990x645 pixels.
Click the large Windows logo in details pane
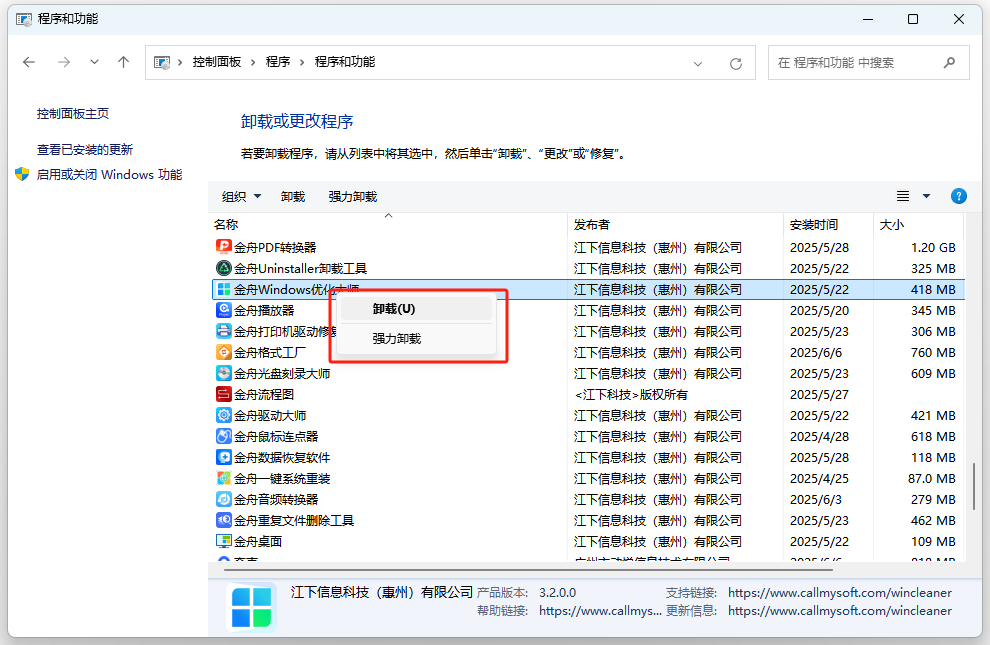pyautogui.click(x=251, y=607)
